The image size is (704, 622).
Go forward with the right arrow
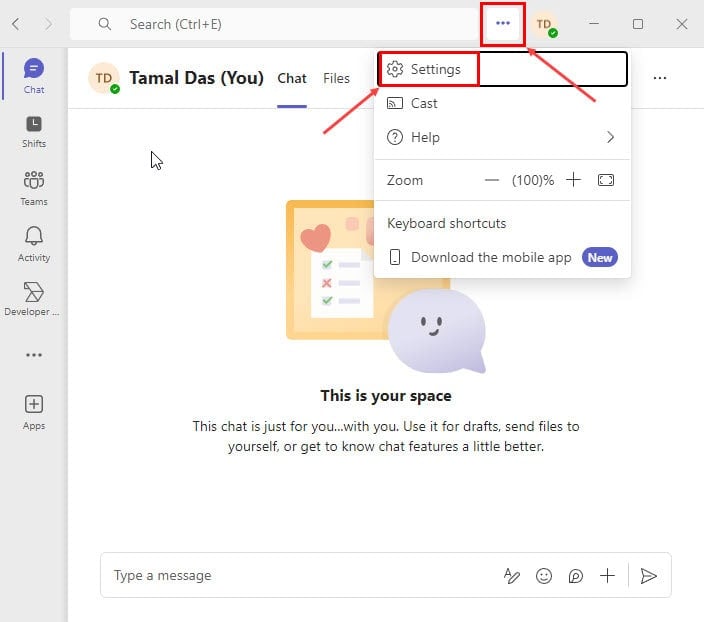48,24
